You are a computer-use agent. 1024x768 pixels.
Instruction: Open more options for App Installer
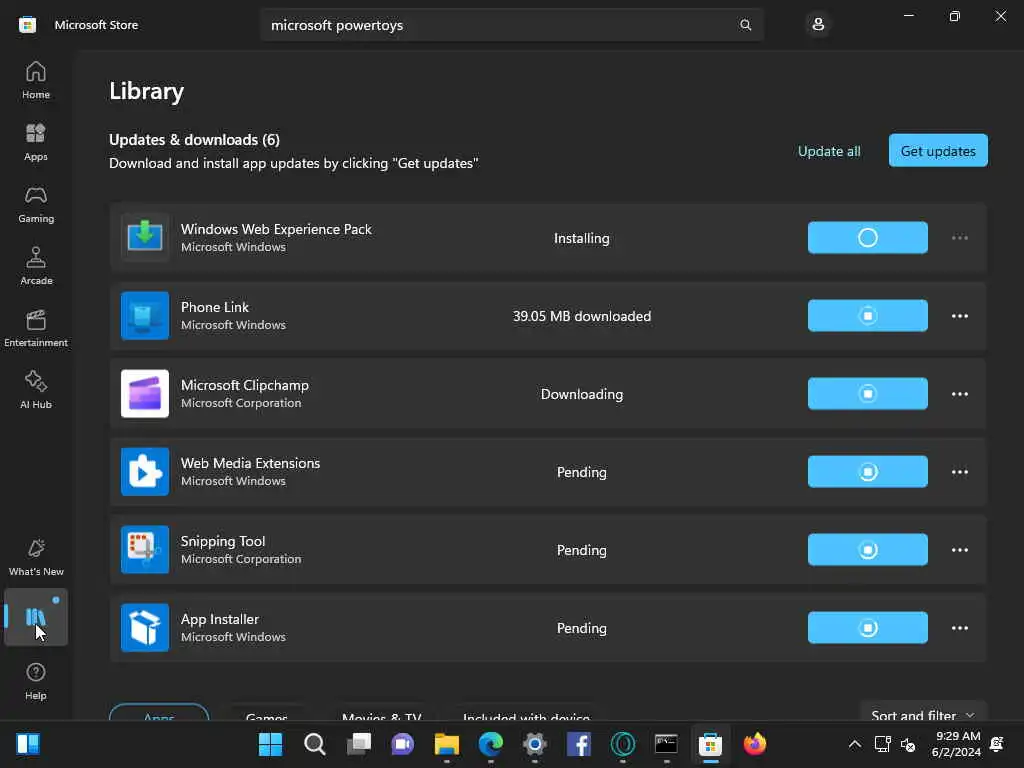coord(959,628)
